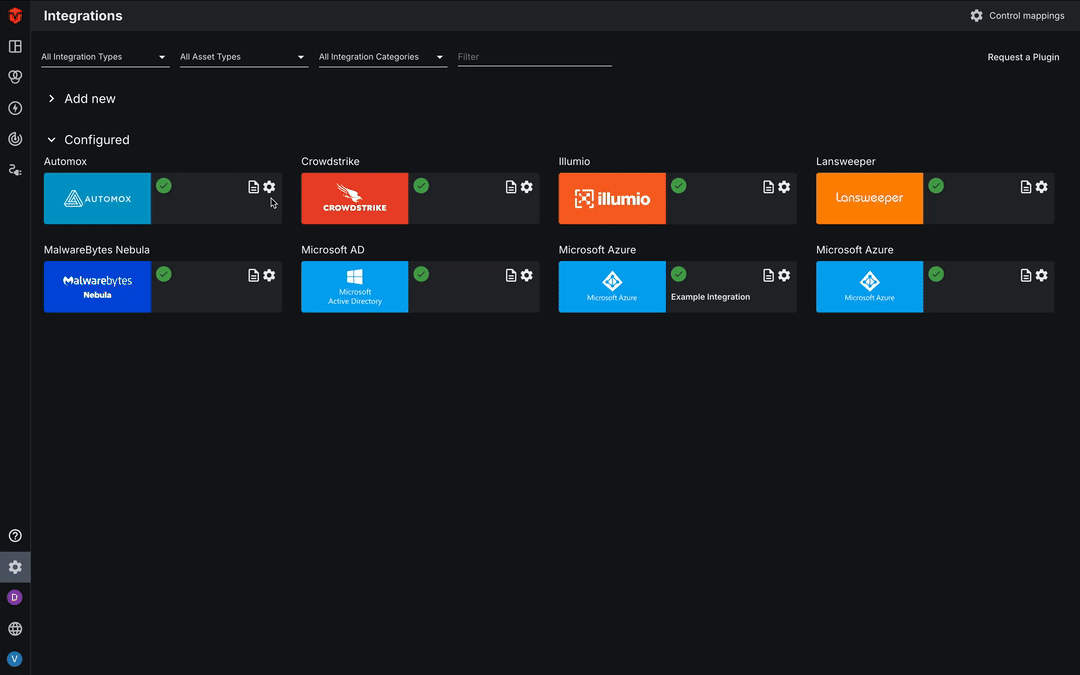The image size is (1080, 675).
Task: Open Illumio integration settings gear
Action: click(x=785, y=187)
